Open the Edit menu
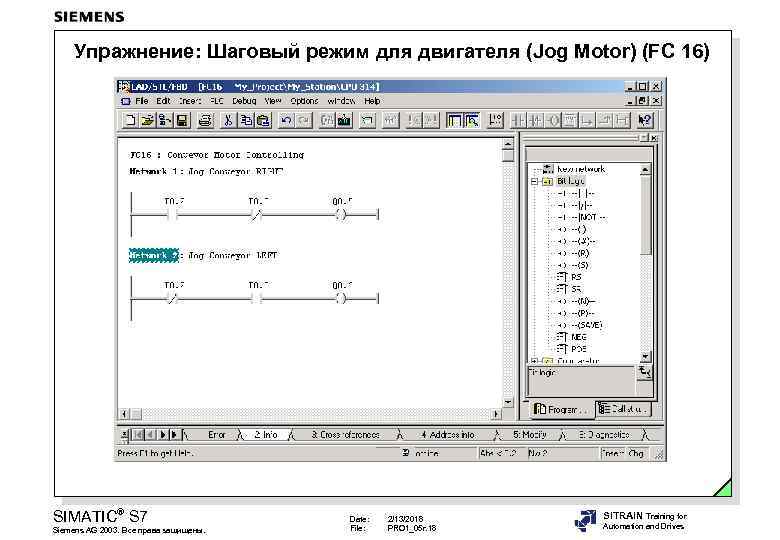Viewport: 780px width, 540px height. click(x=163, y=101)
